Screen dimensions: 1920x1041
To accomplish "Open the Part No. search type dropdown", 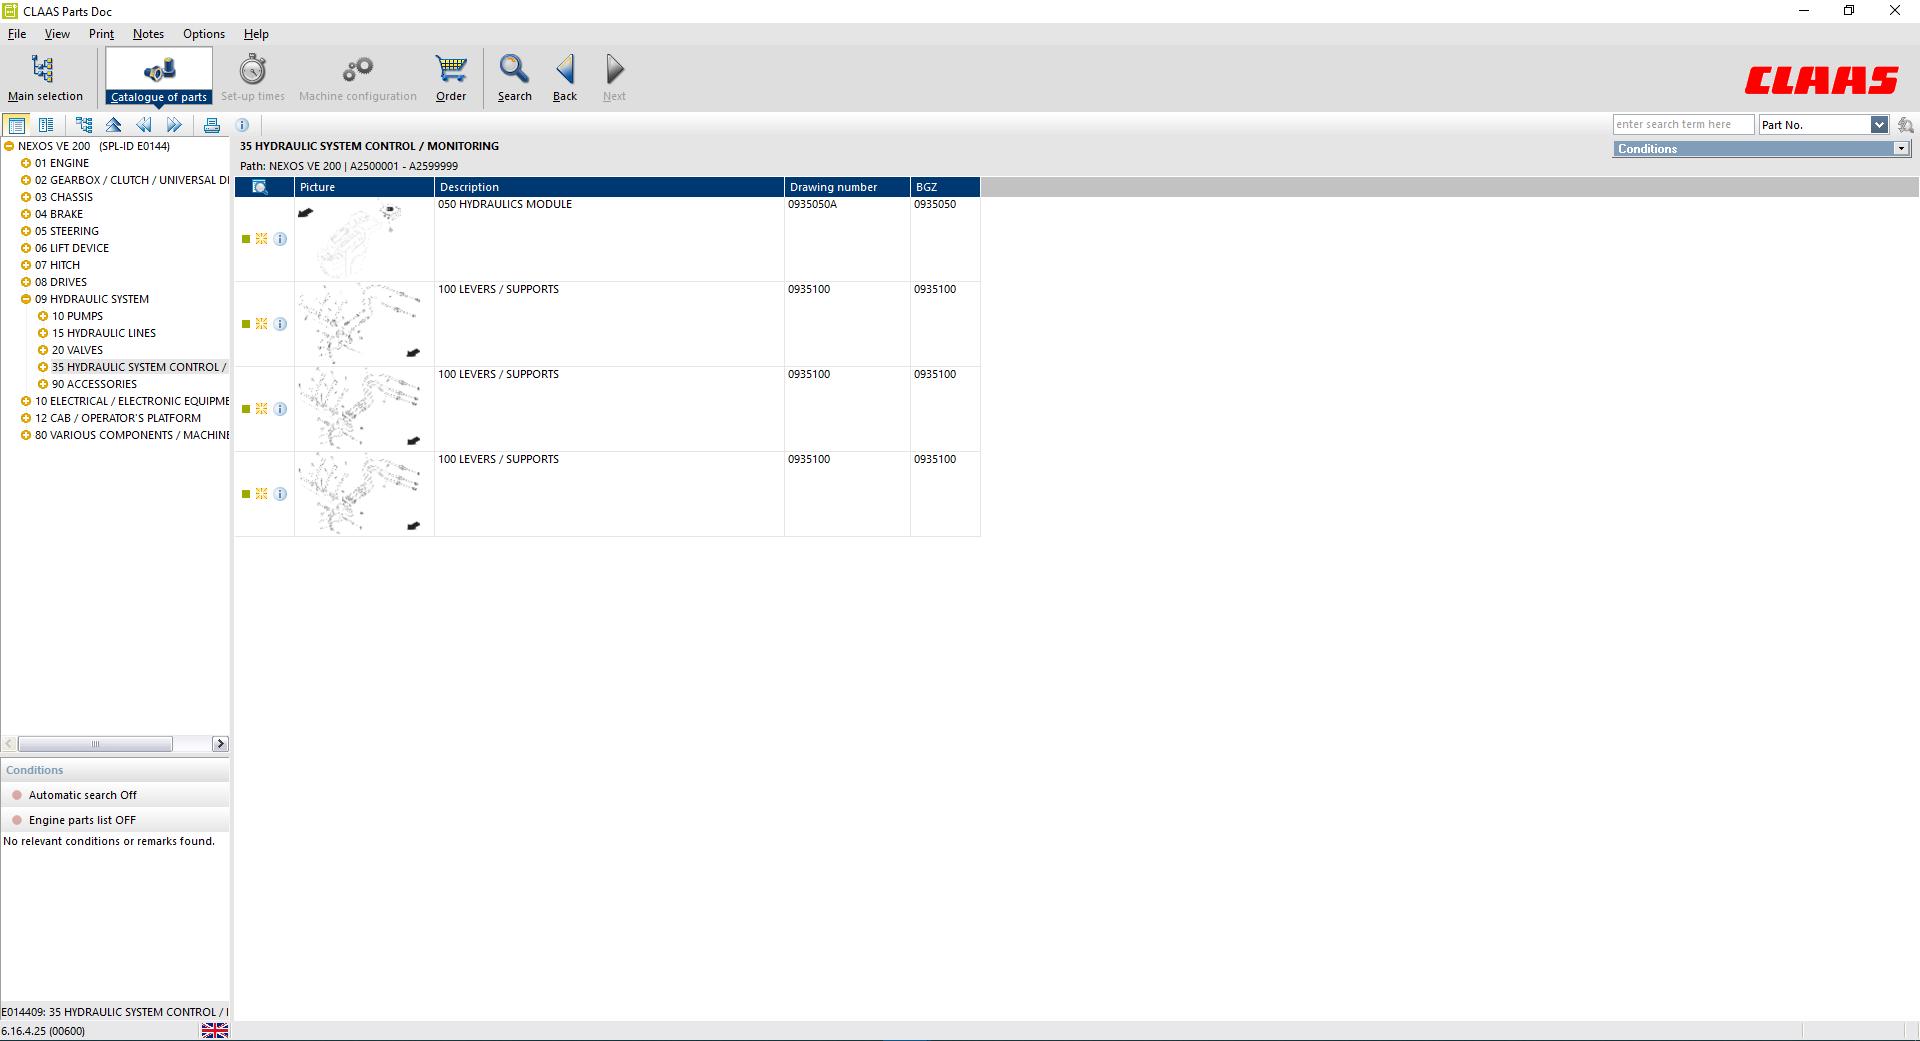I will (x=1879, y=125).
